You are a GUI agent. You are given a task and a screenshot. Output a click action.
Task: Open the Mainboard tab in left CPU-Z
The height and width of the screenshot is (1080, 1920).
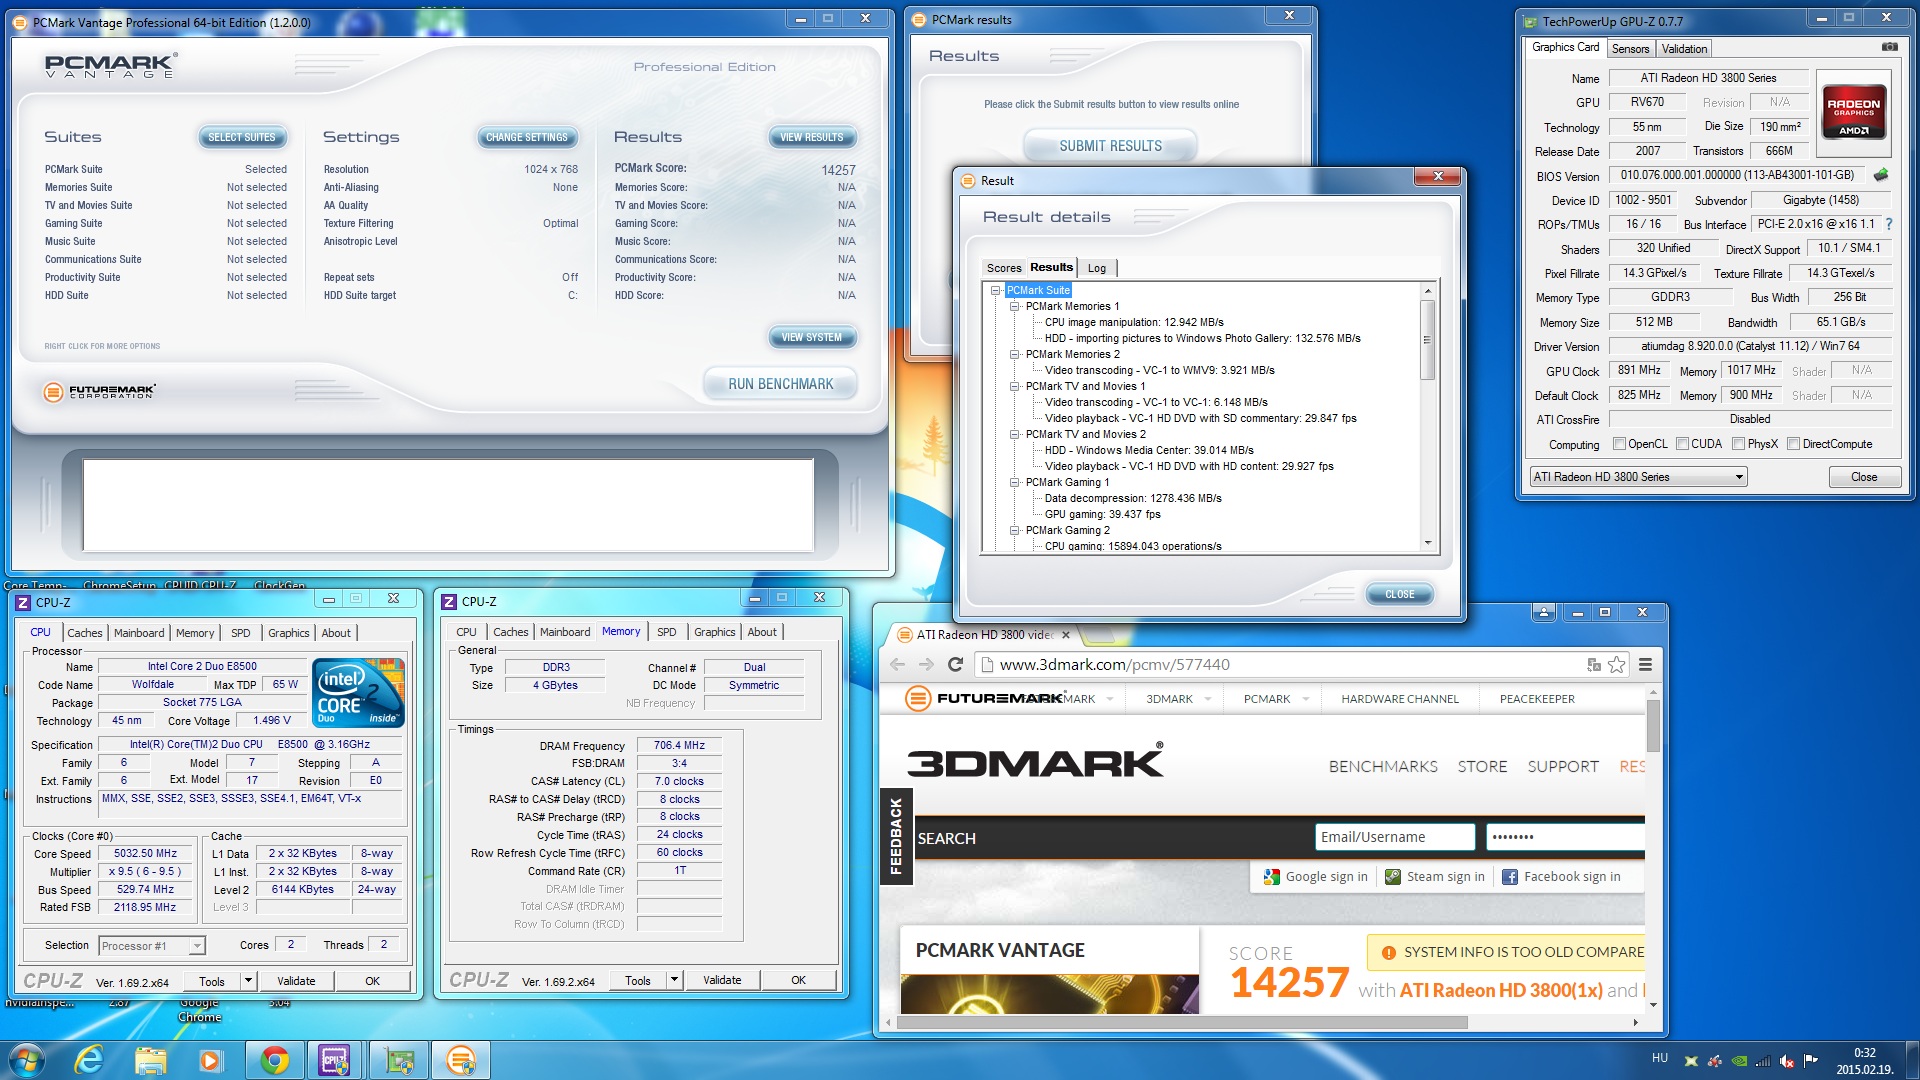139,633
